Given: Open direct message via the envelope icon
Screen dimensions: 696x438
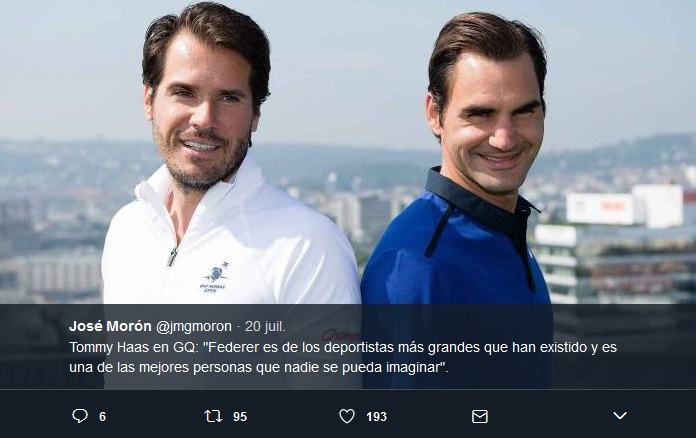Looking at the screenshot, I should [x=480, y=416].
